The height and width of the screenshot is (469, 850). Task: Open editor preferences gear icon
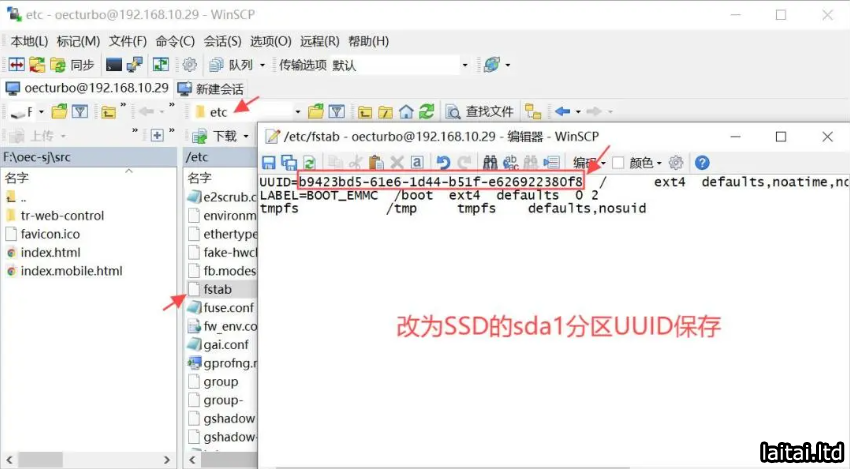676,163
